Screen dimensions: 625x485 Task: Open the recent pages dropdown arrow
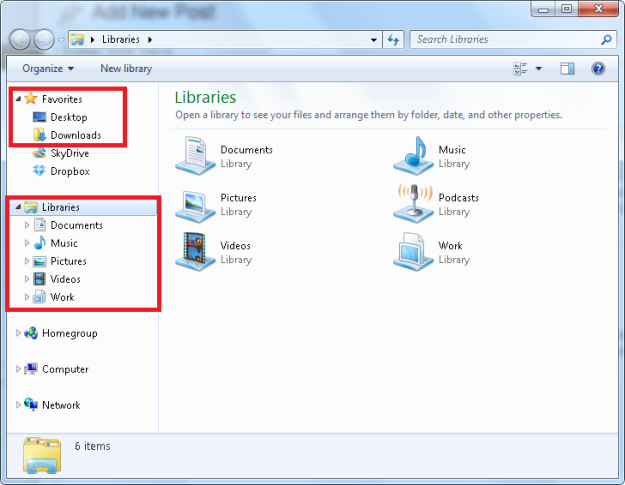[61, 40]
